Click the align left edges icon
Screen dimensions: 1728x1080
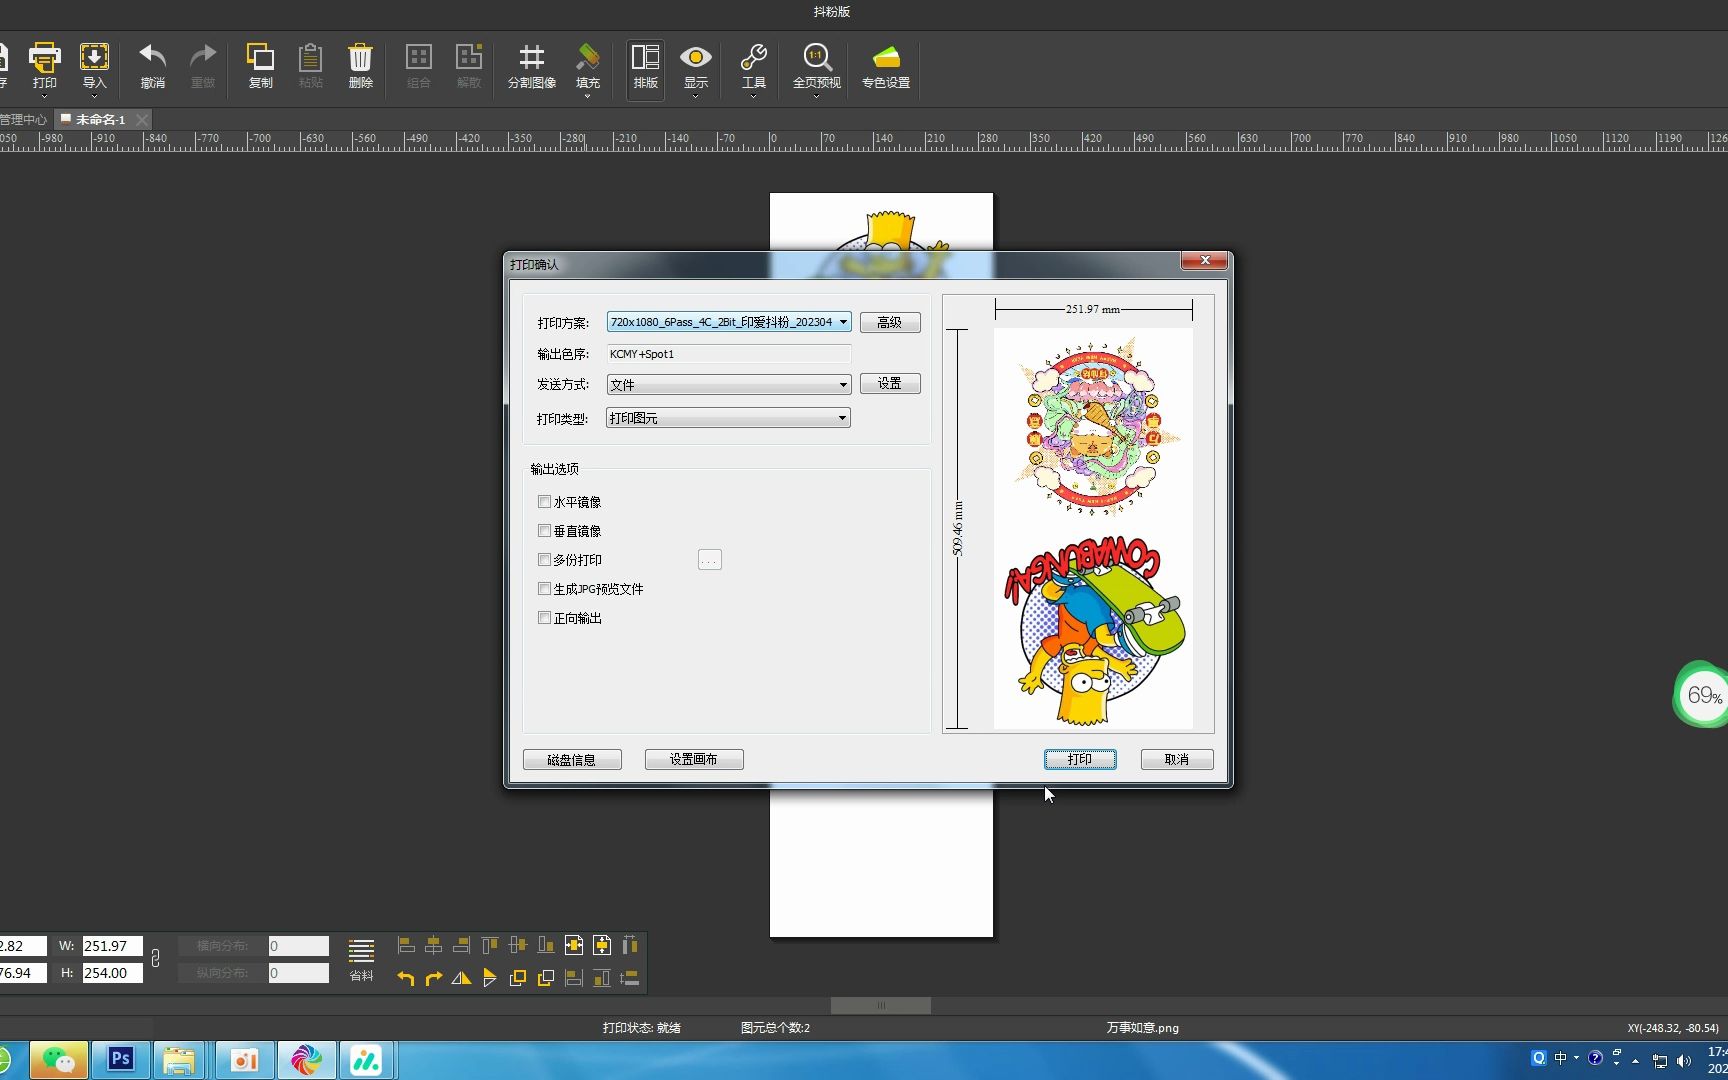(406, 945)
